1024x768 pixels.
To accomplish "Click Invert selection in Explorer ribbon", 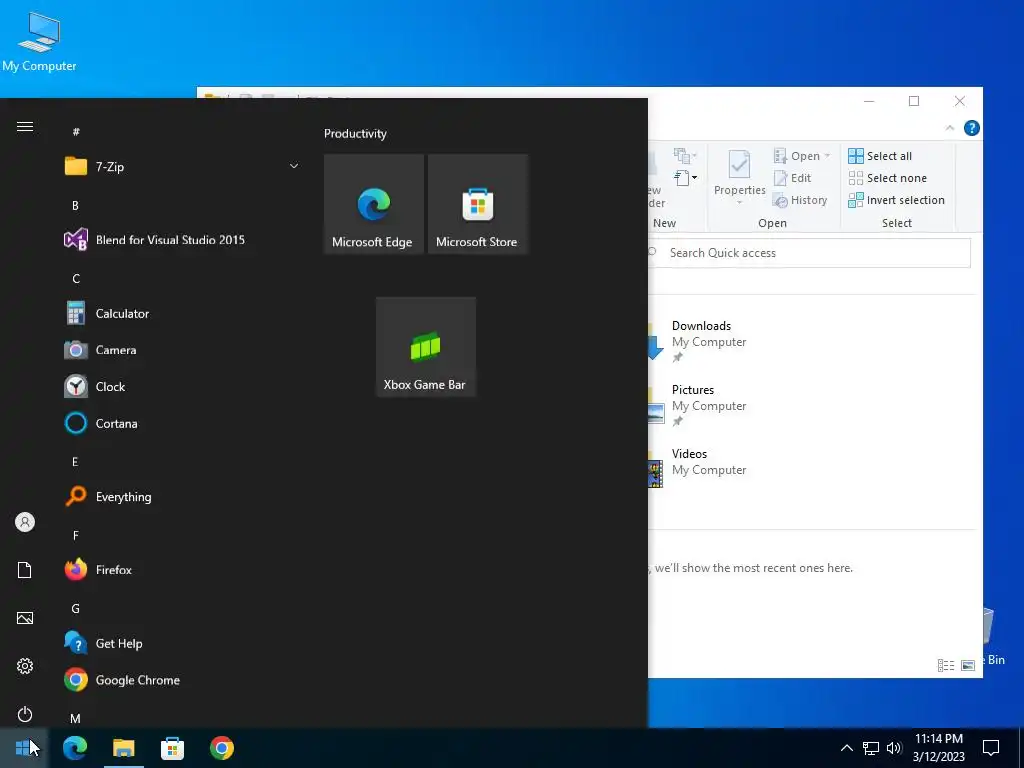I will pos(896,200).
